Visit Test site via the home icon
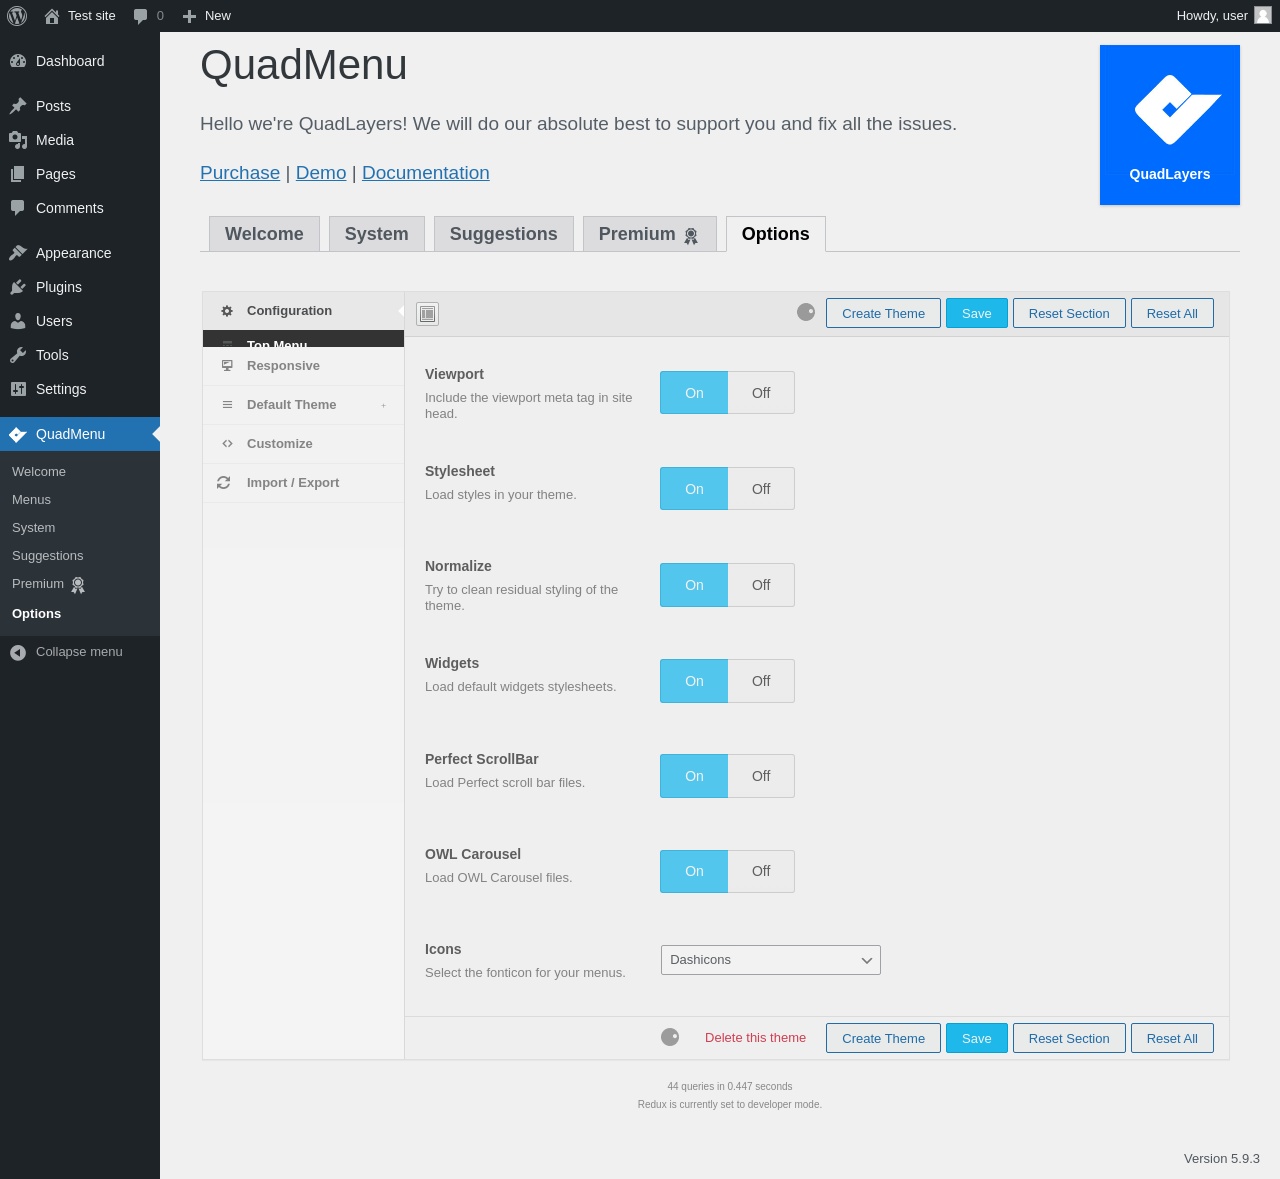 [x=52, y=16]
